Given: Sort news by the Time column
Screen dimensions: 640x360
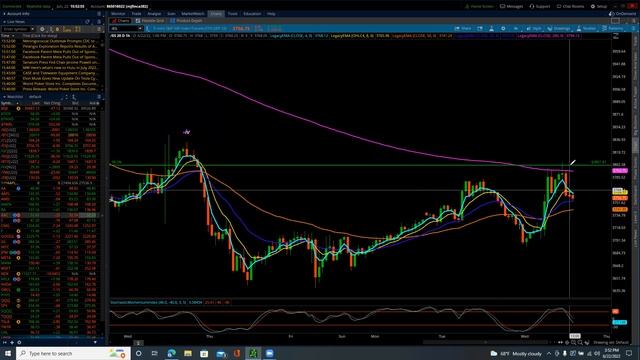Looking at the screenshot, I should click(8, 36).
